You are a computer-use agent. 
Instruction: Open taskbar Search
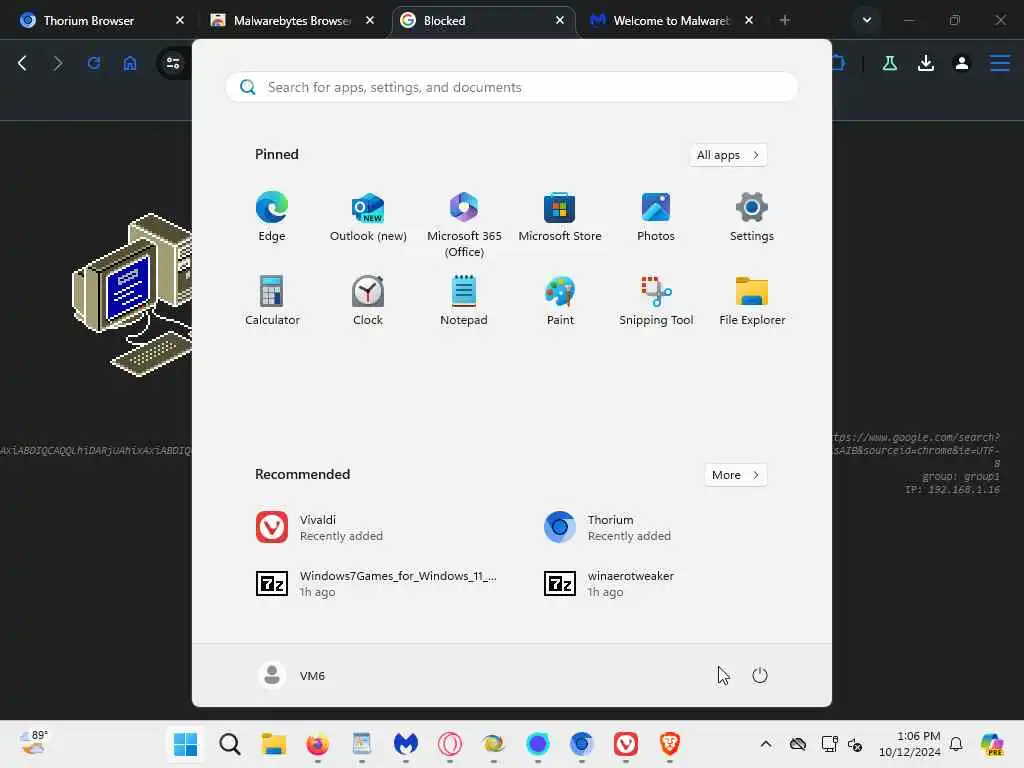pyautogui.click(x=229, y=744)
